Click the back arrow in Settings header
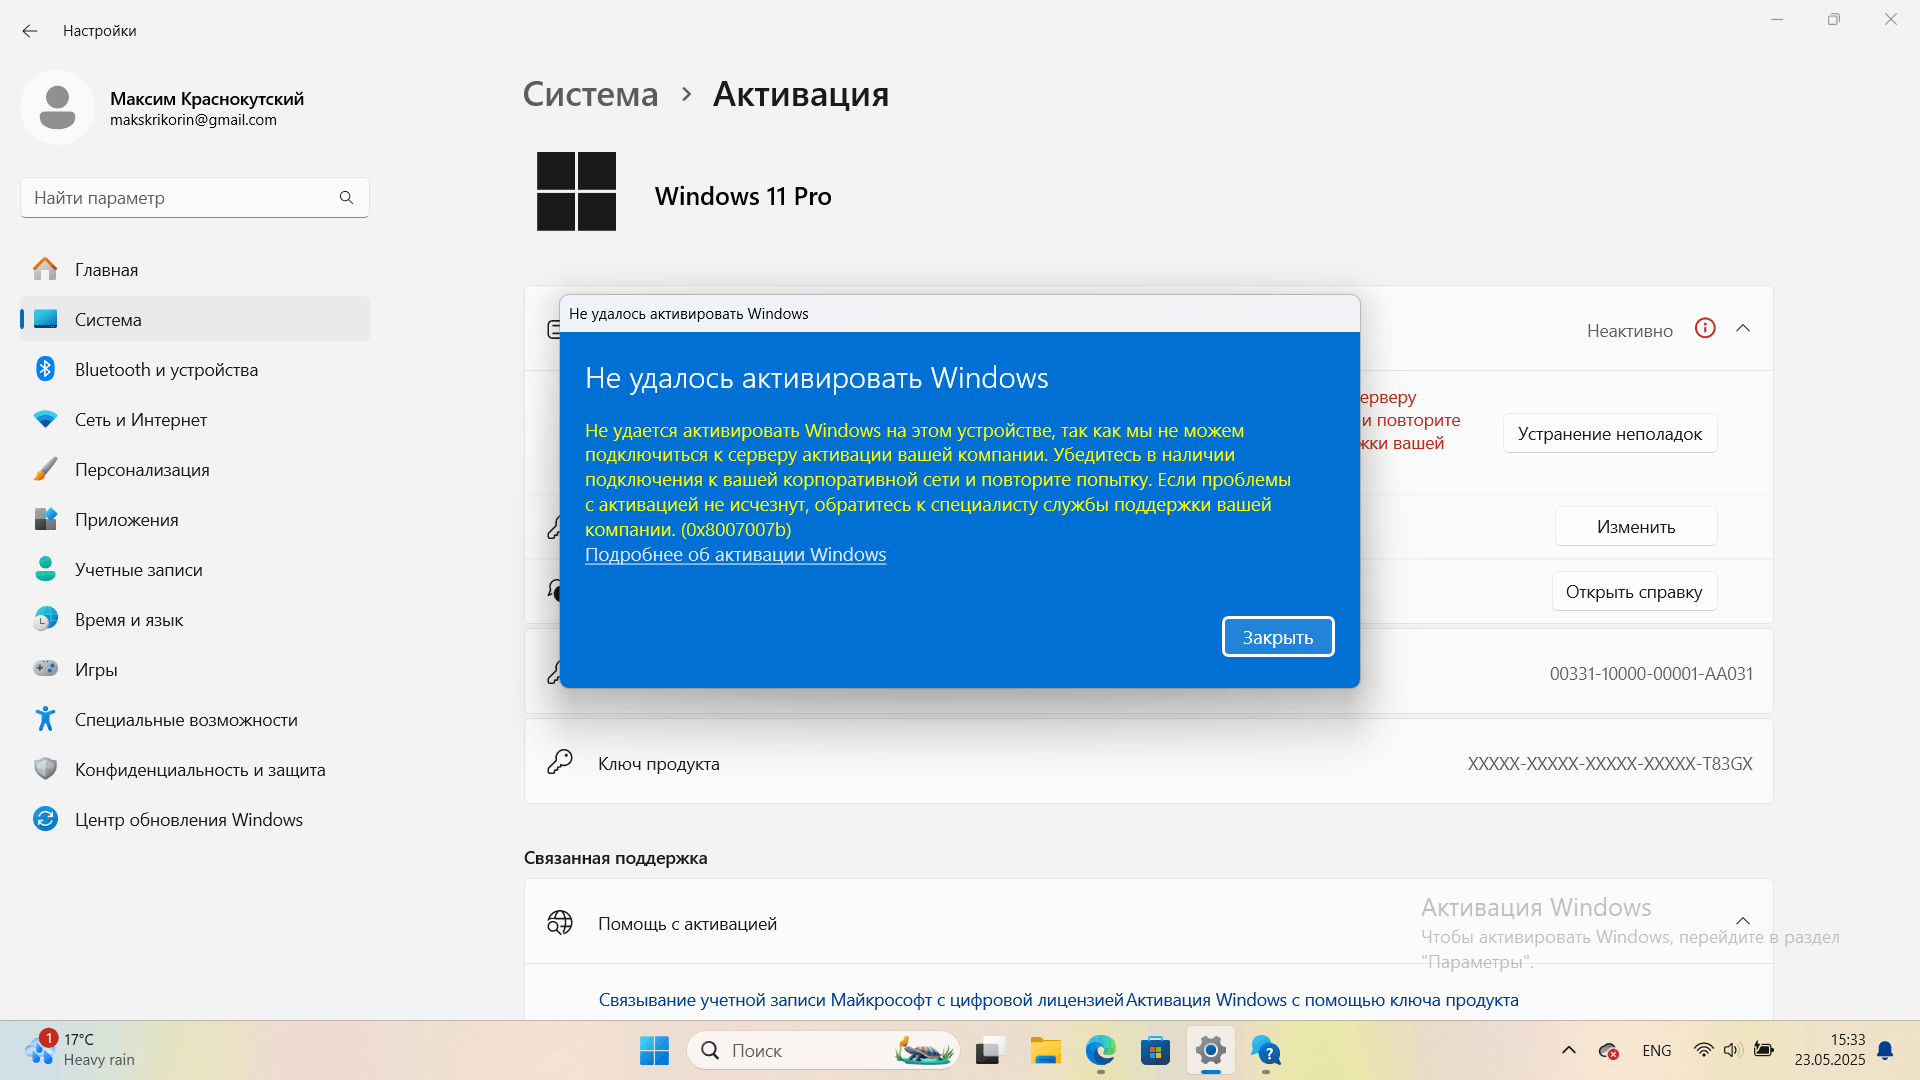The image size is (1920, 1080). click(x=30, y=31)
